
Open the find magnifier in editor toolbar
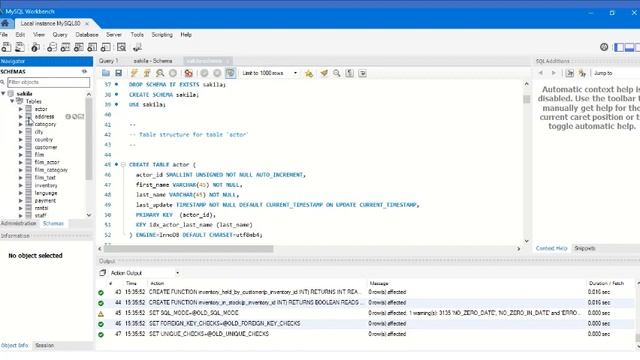[x=337, y=73]
